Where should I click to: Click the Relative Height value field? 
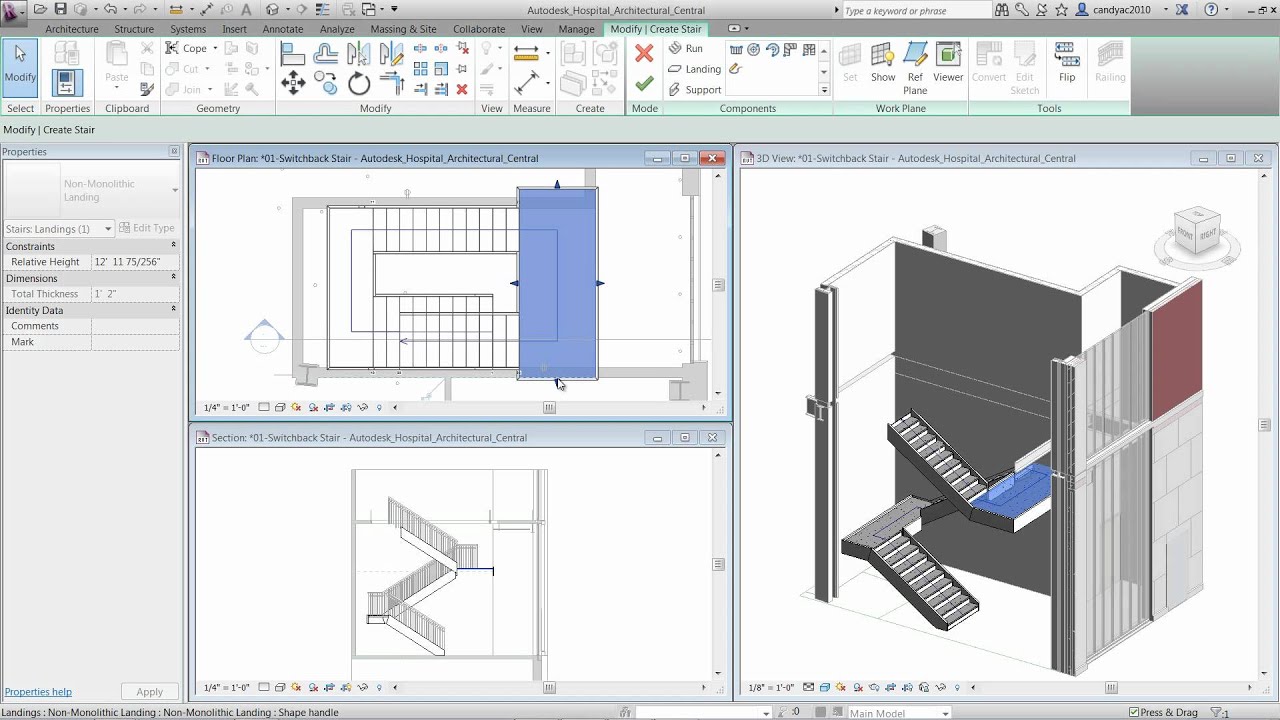click(x=135, y=262)
